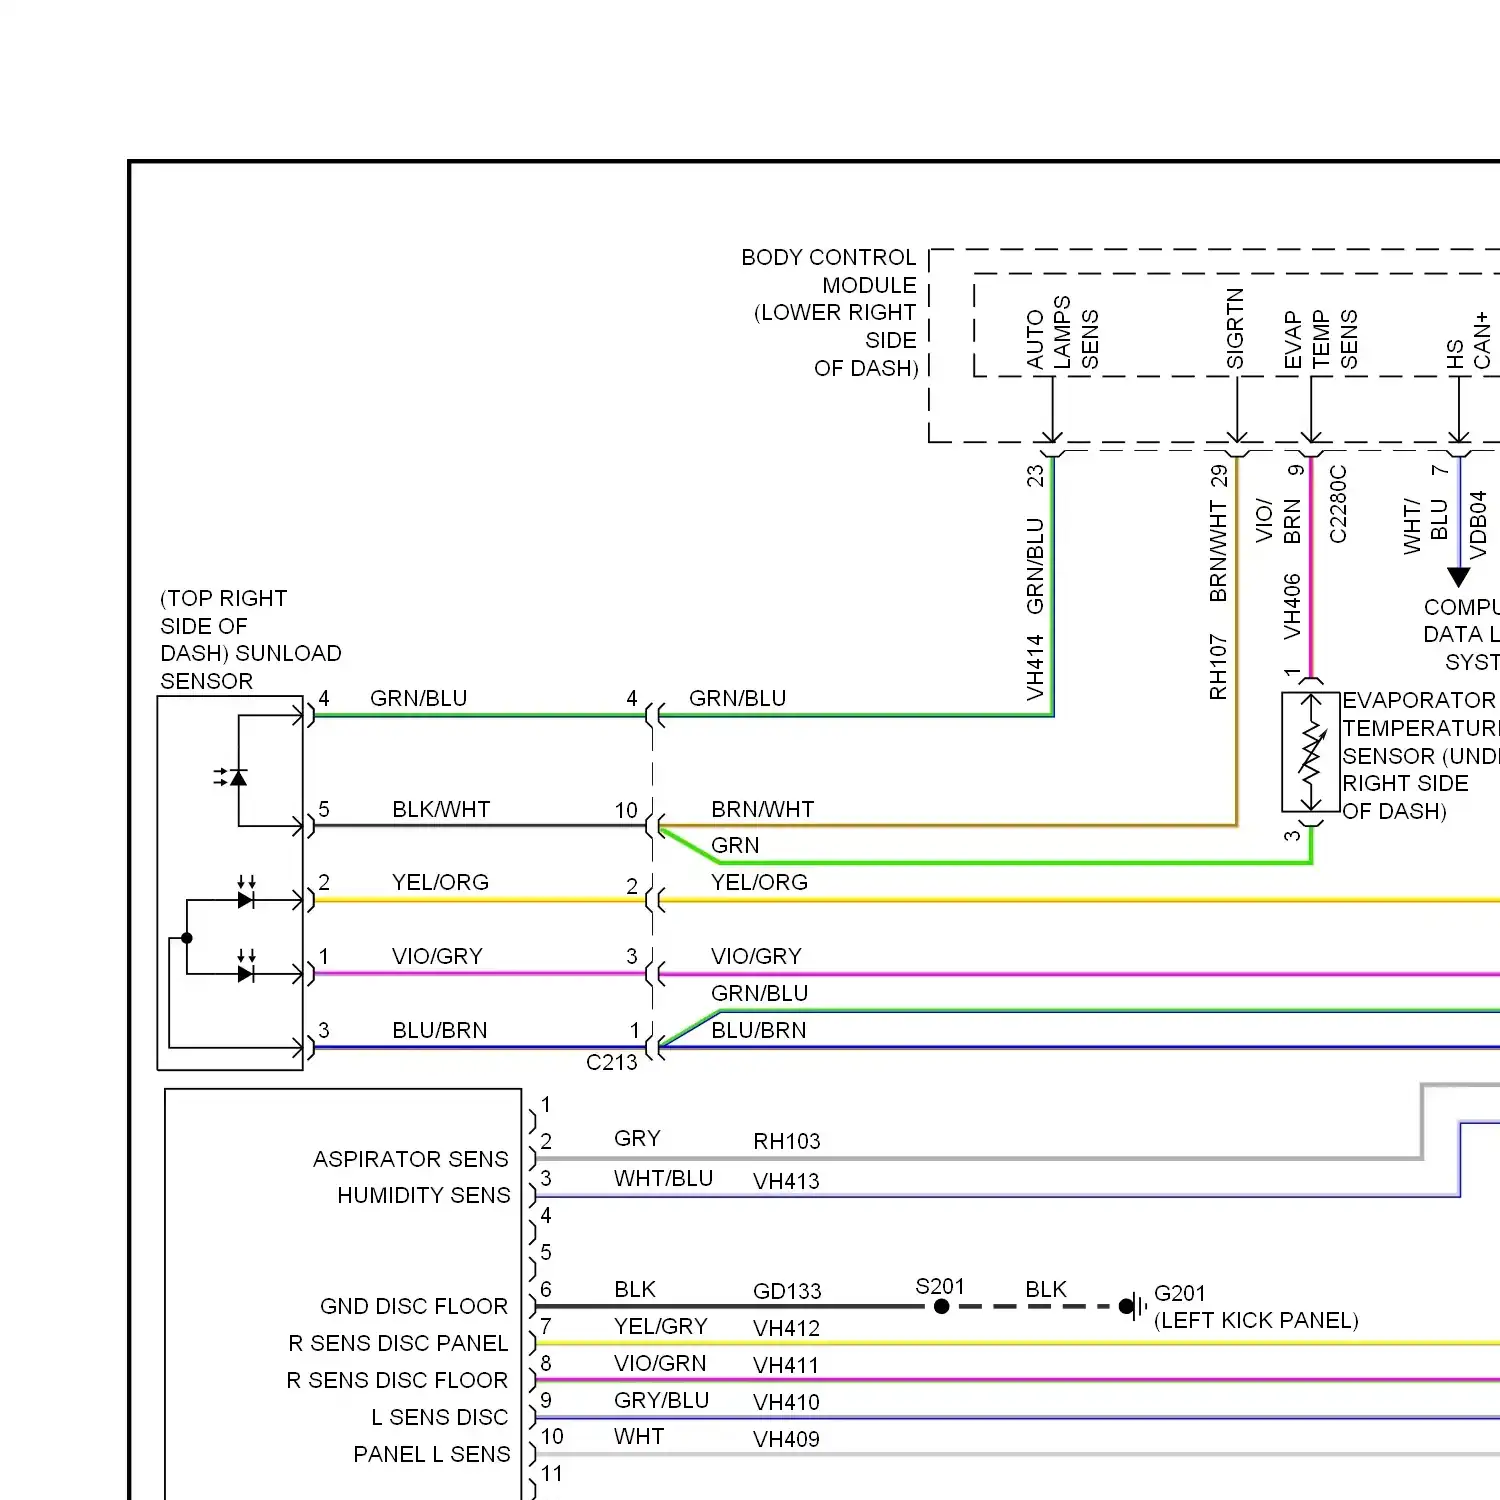Click the S201 splice dot
The width and height of the screenshot is (1500, 1500).
941,1306
